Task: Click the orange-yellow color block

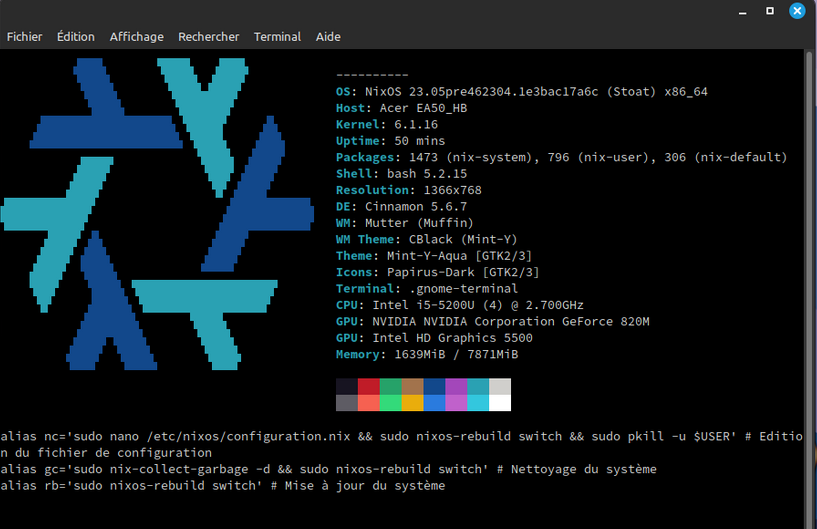Action: (x=412, y=403)
